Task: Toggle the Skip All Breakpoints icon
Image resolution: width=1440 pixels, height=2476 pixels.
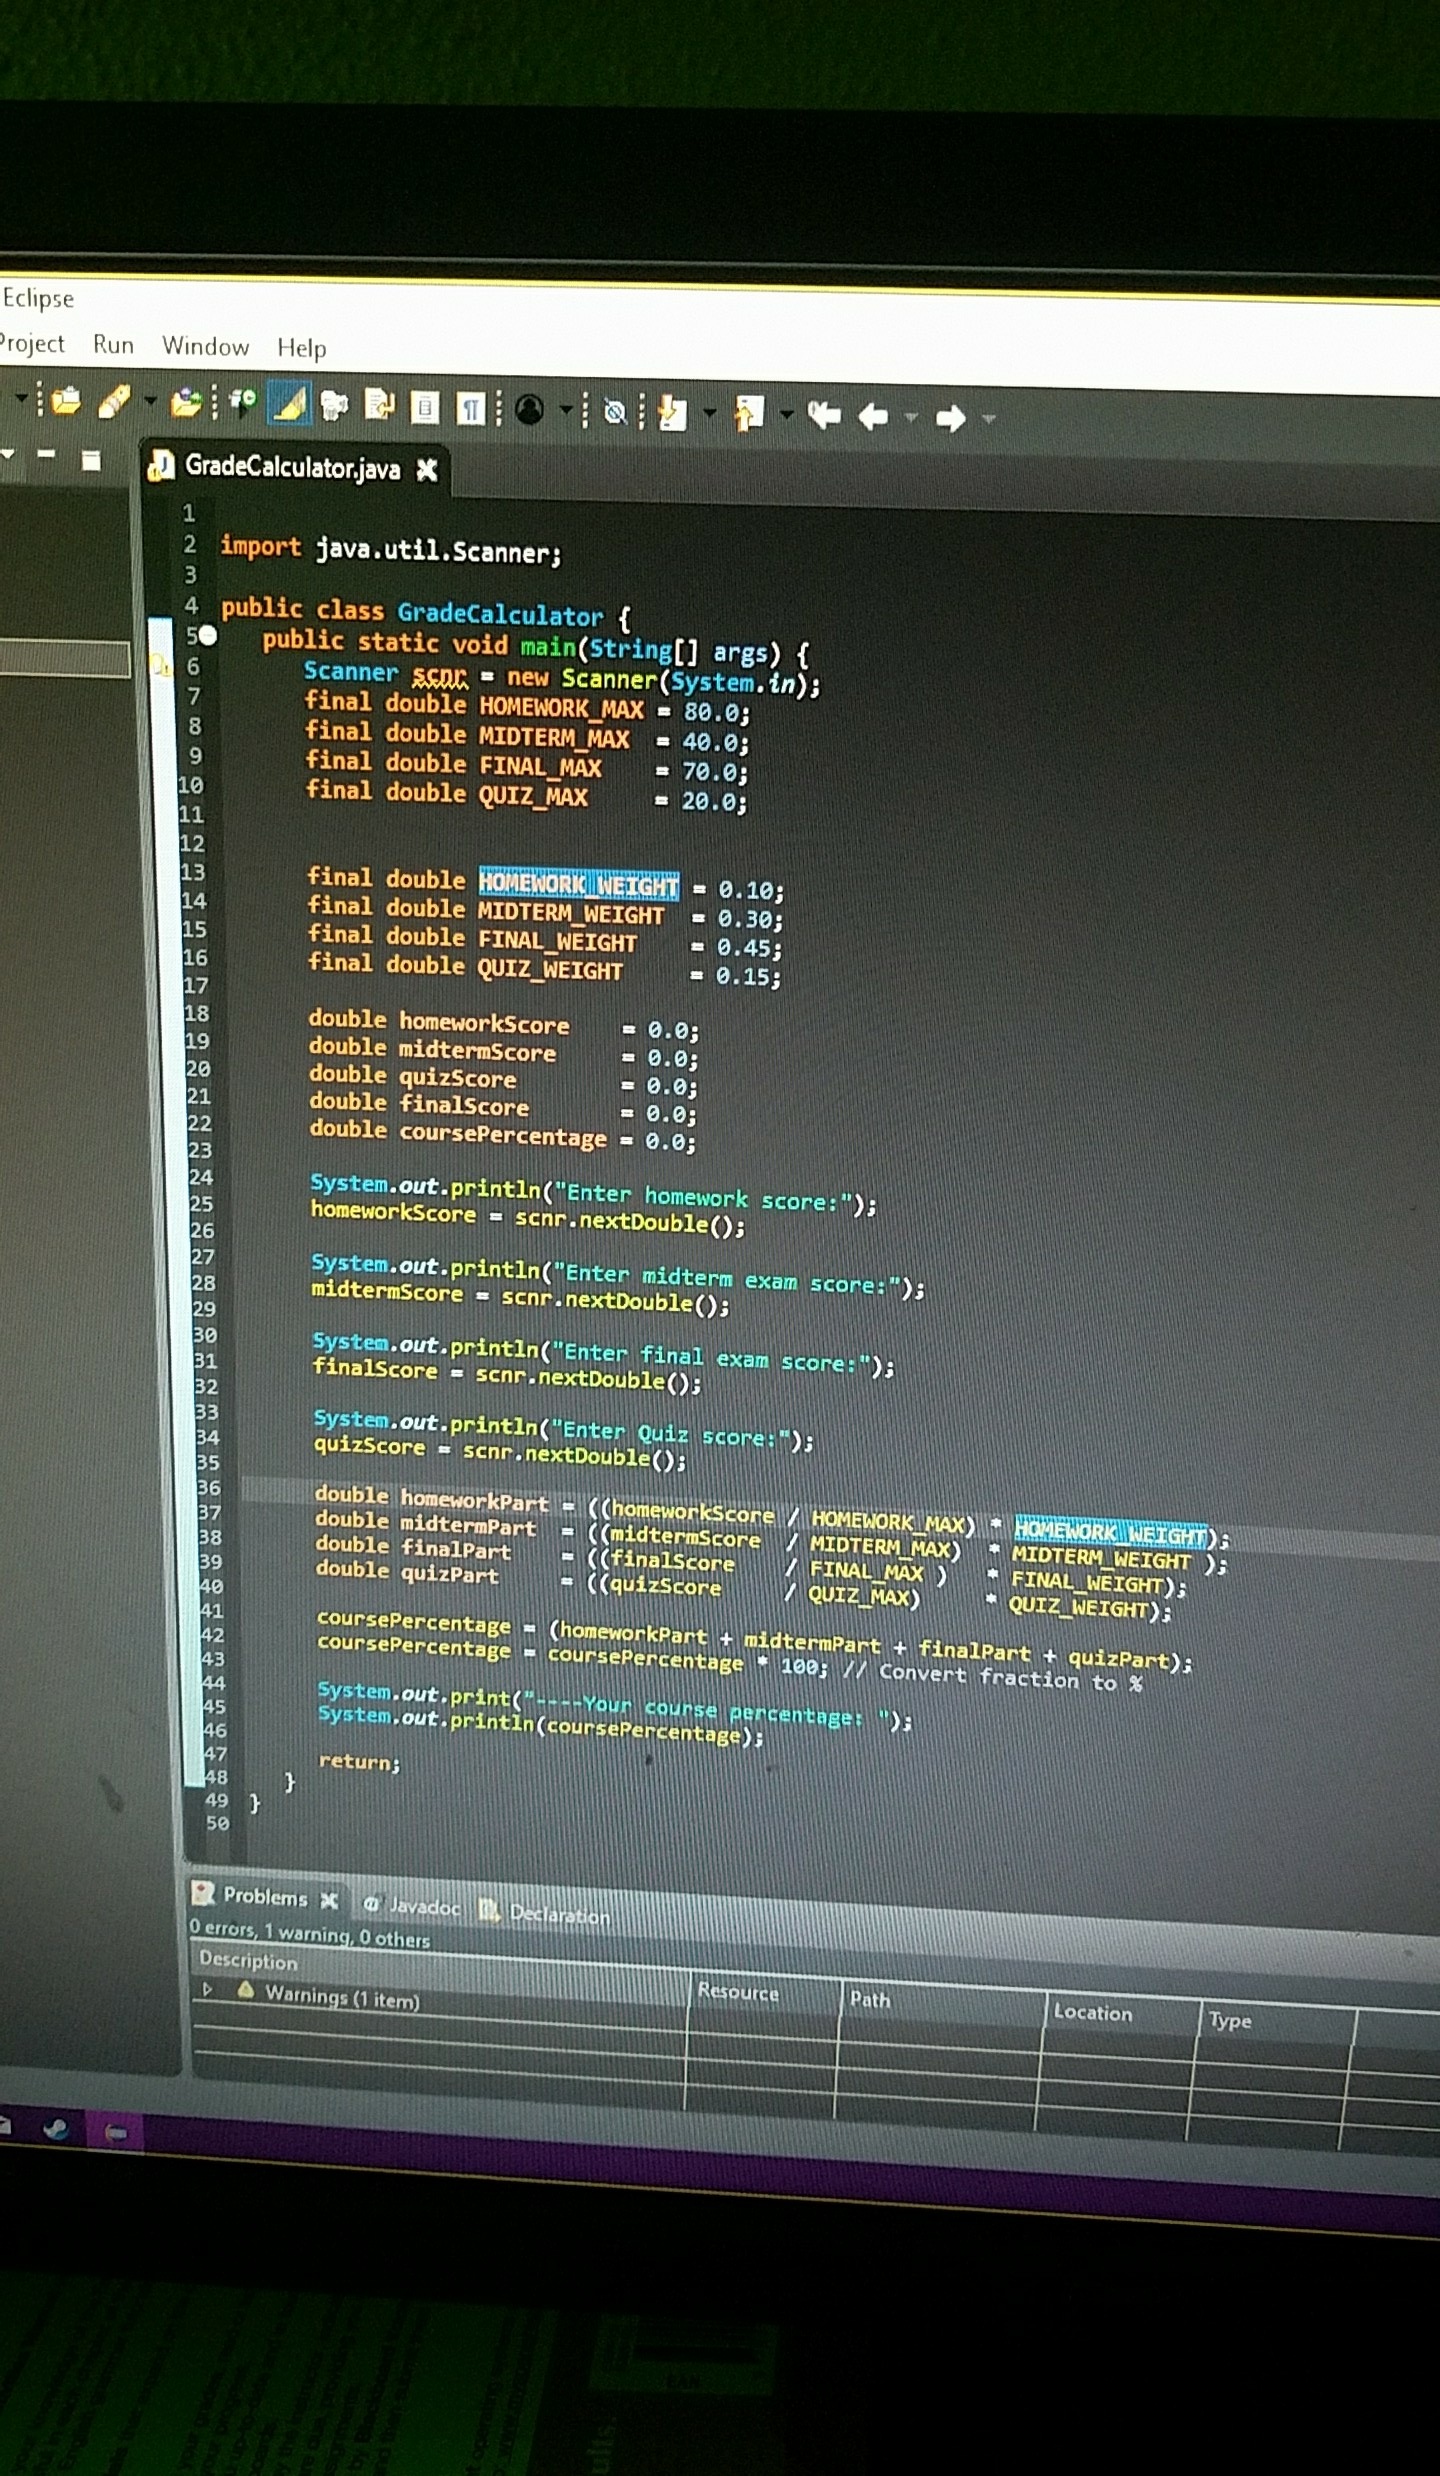Action: (615, 411)
